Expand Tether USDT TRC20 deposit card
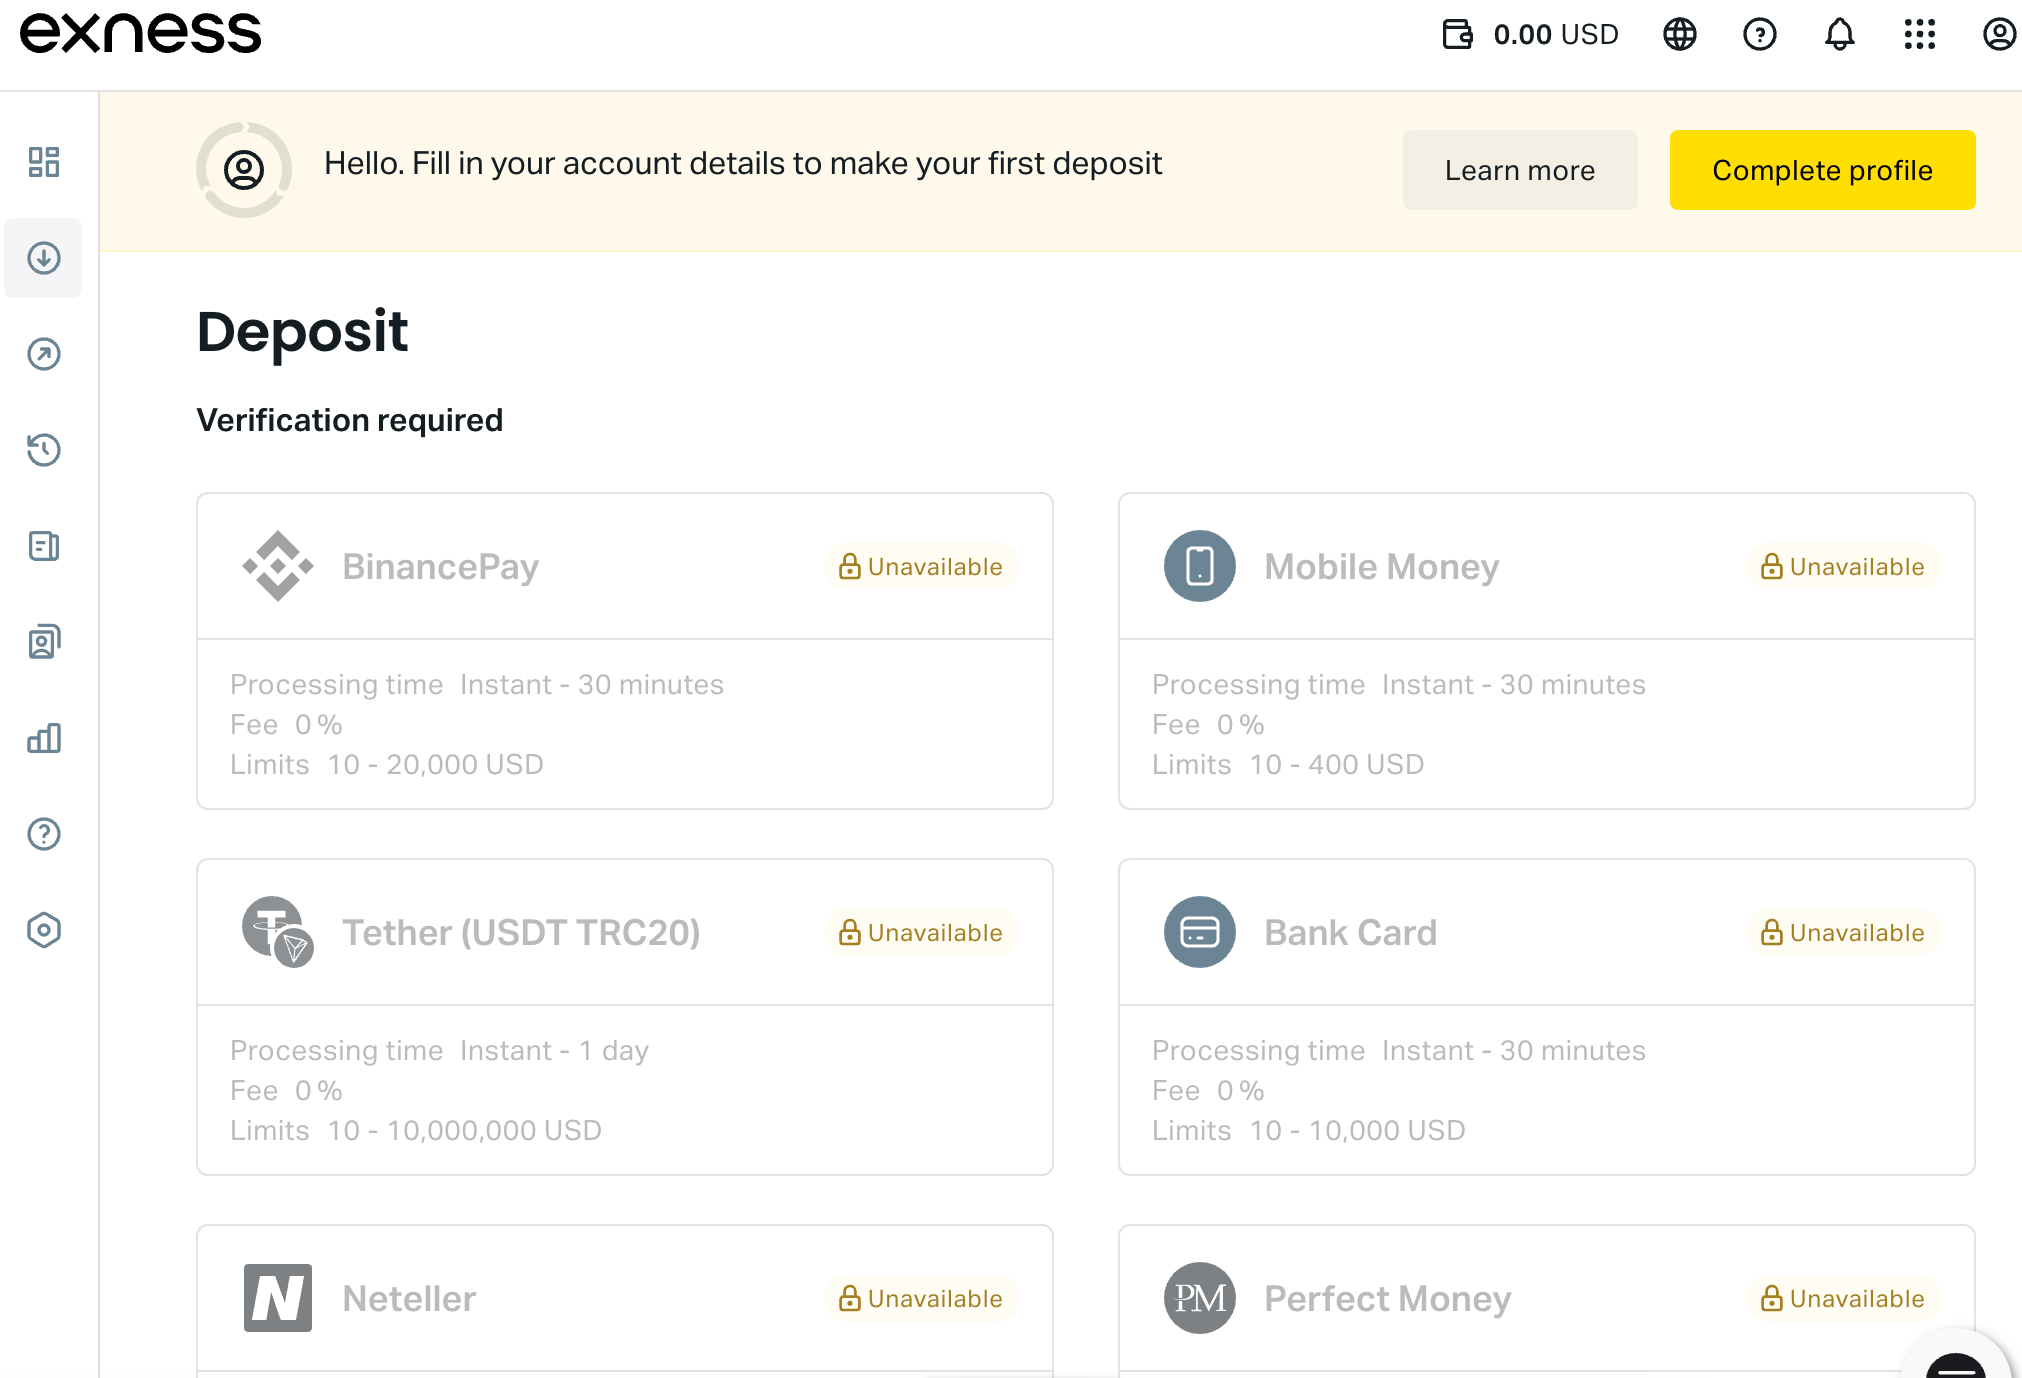 tap(625, 931)
